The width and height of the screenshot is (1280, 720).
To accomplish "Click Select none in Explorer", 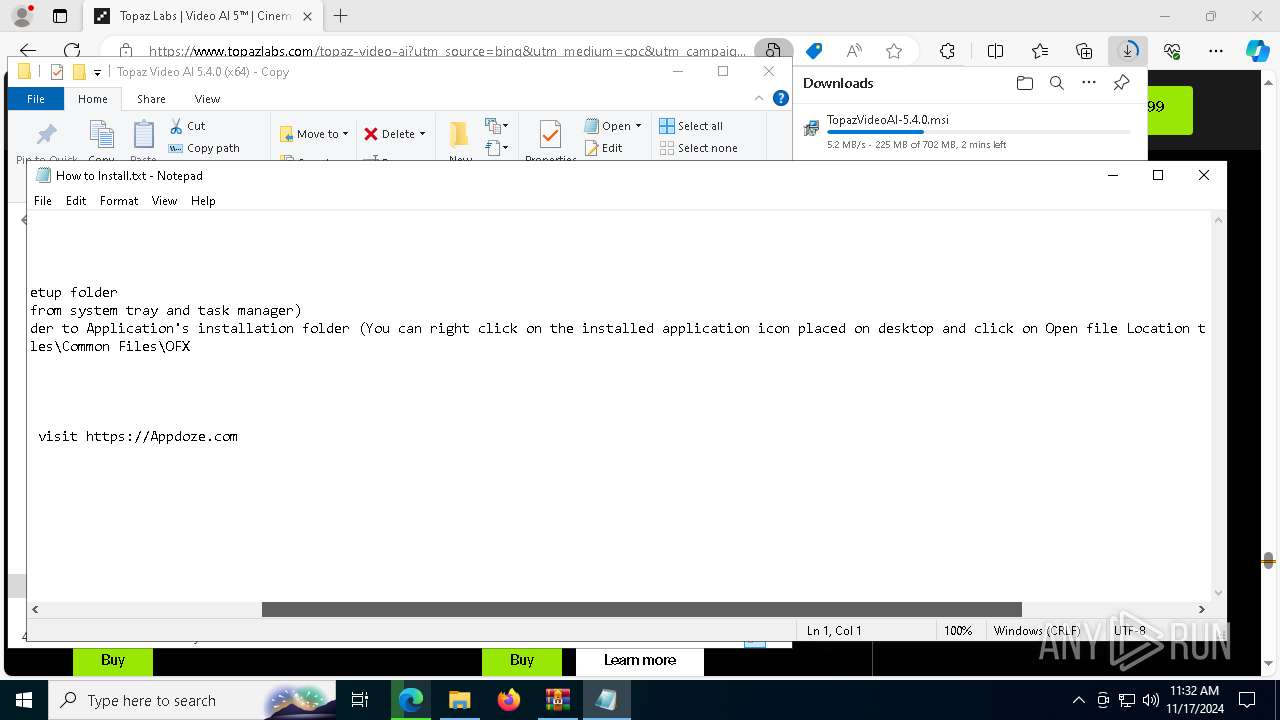I will 698,148.
